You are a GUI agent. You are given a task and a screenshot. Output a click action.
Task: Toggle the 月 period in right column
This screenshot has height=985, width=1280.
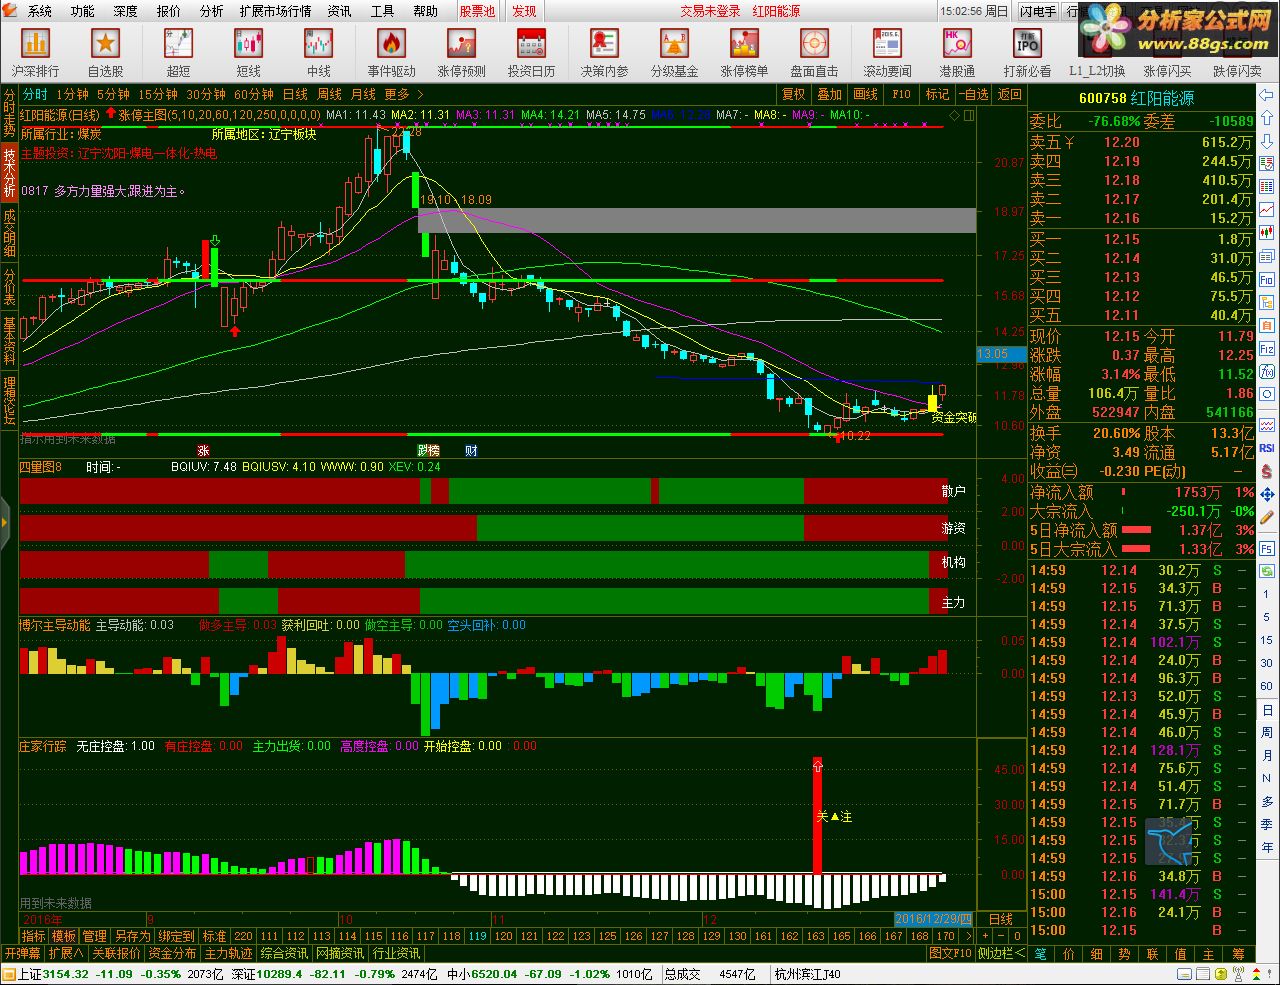(1267, 756)
